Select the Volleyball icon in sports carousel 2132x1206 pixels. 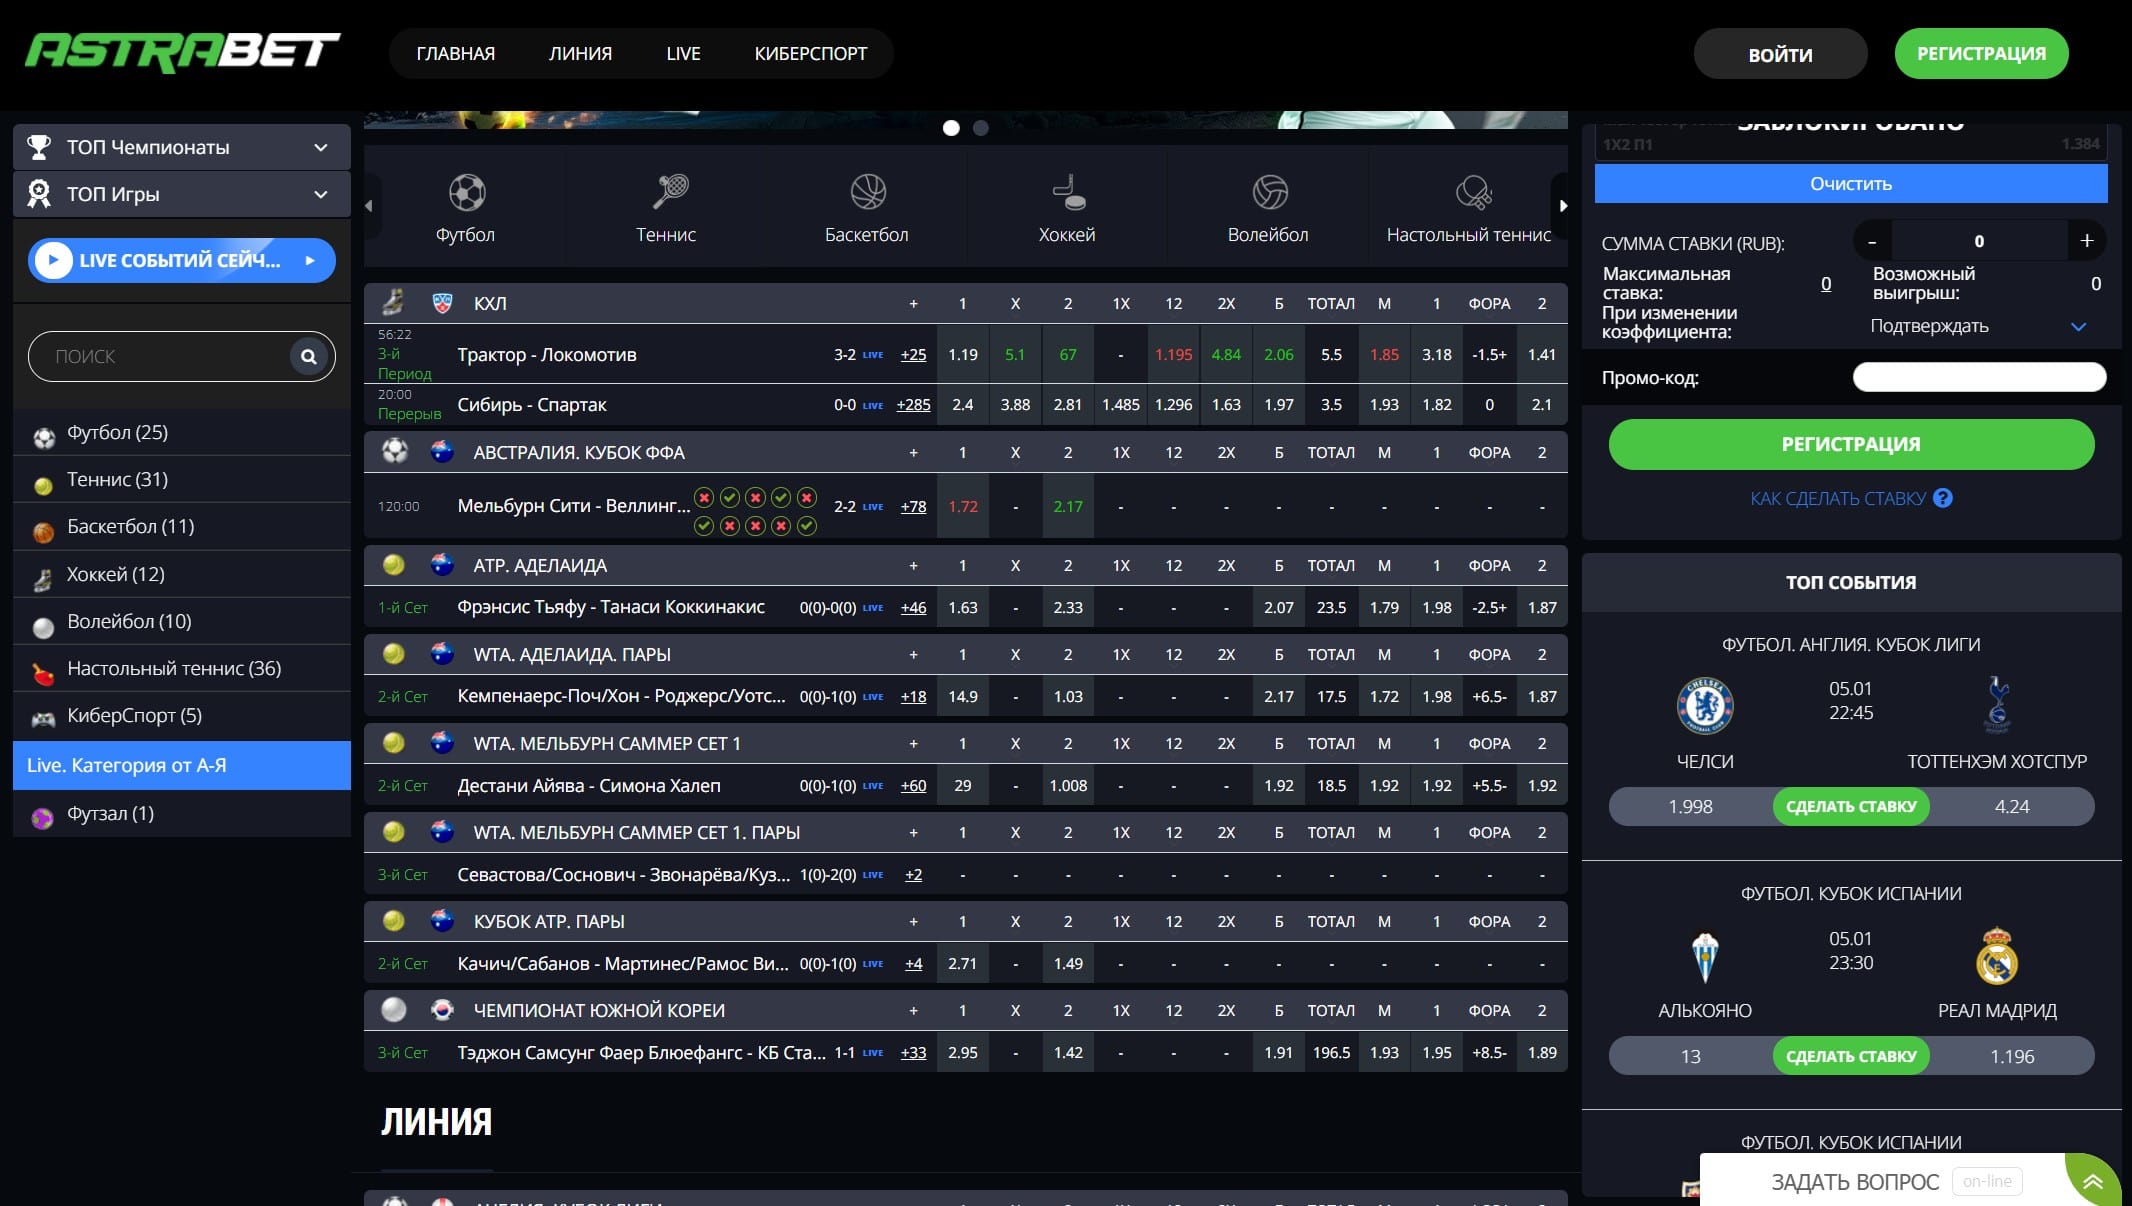coord(1269,192)
